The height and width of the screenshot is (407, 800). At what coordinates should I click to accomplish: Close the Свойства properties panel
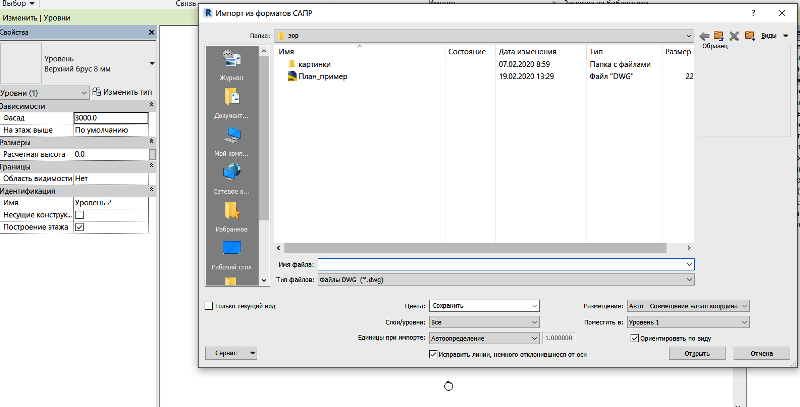[x=151, y=32]
